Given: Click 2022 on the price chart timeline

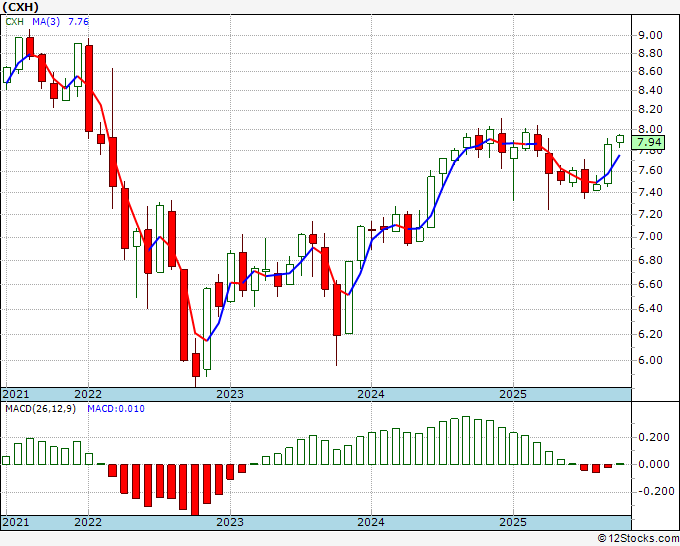Looking at the screenshot, I should point(88,394).
